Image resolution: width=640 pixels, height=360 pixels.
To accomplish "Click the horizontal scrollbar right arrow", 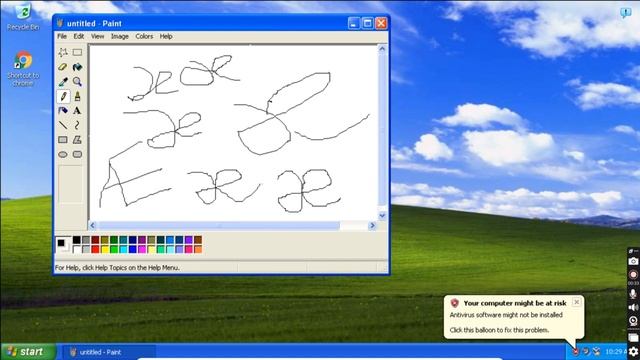I will pyautogui.click(x=372, y=225).
